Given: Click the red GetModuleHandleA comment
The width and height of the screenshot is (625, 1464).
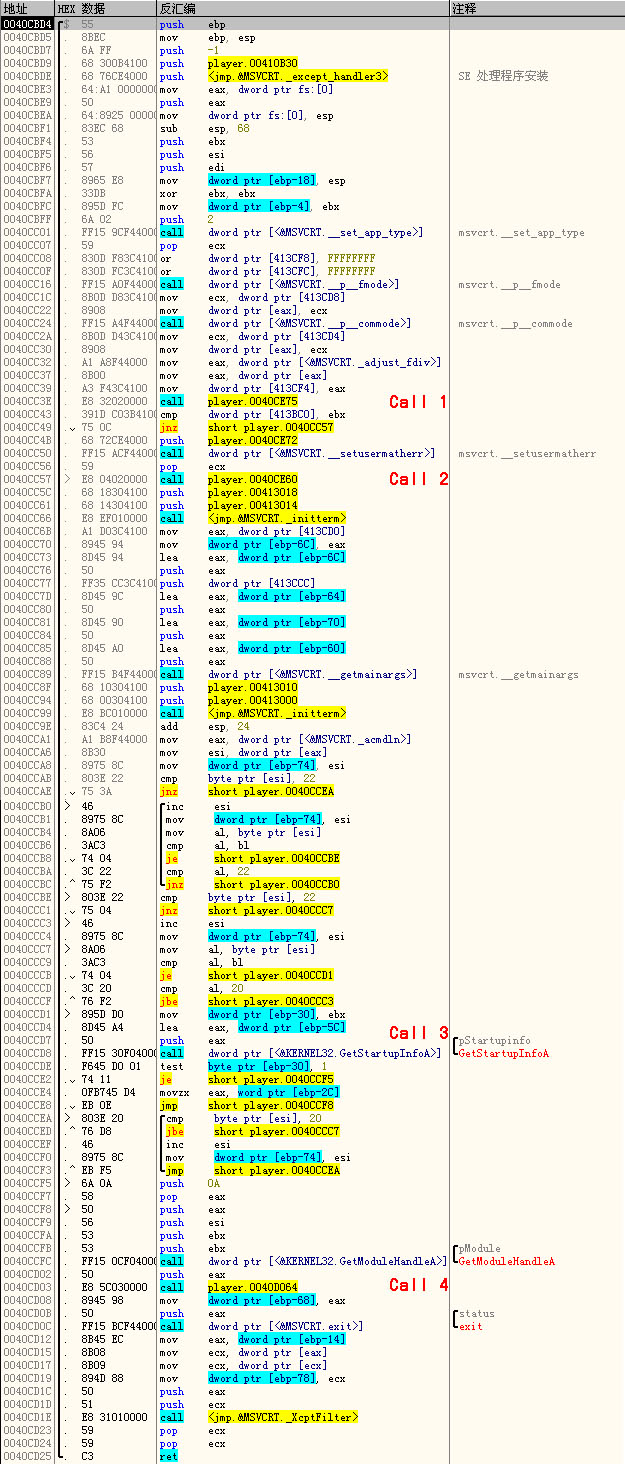Looking at the screenshot, I should click(x=507, y=1261).
